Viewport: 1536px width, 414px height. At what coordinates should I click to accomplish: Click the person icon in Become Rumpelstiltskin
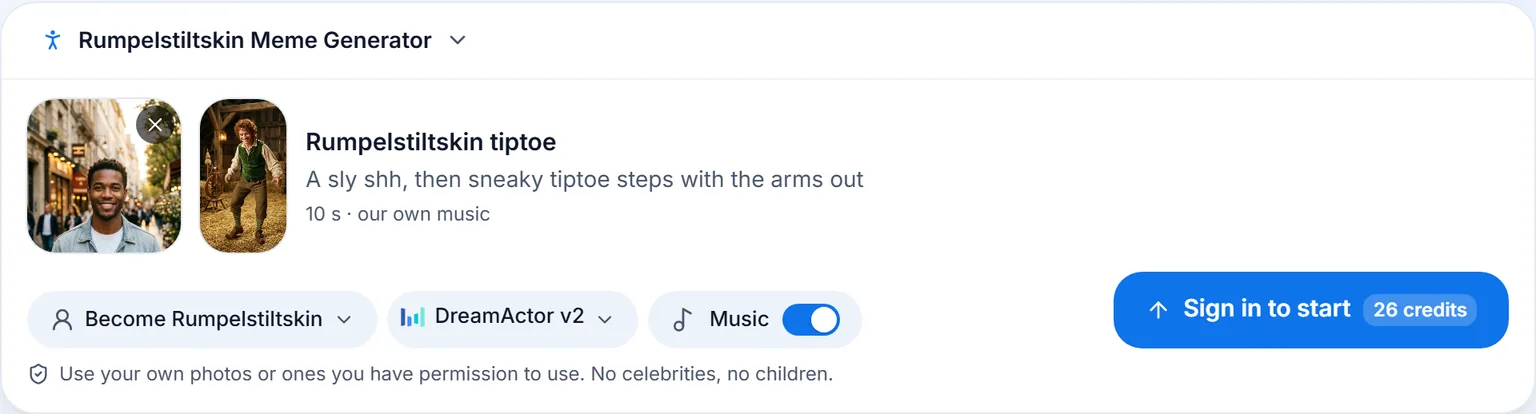click(x=63, y=319)
